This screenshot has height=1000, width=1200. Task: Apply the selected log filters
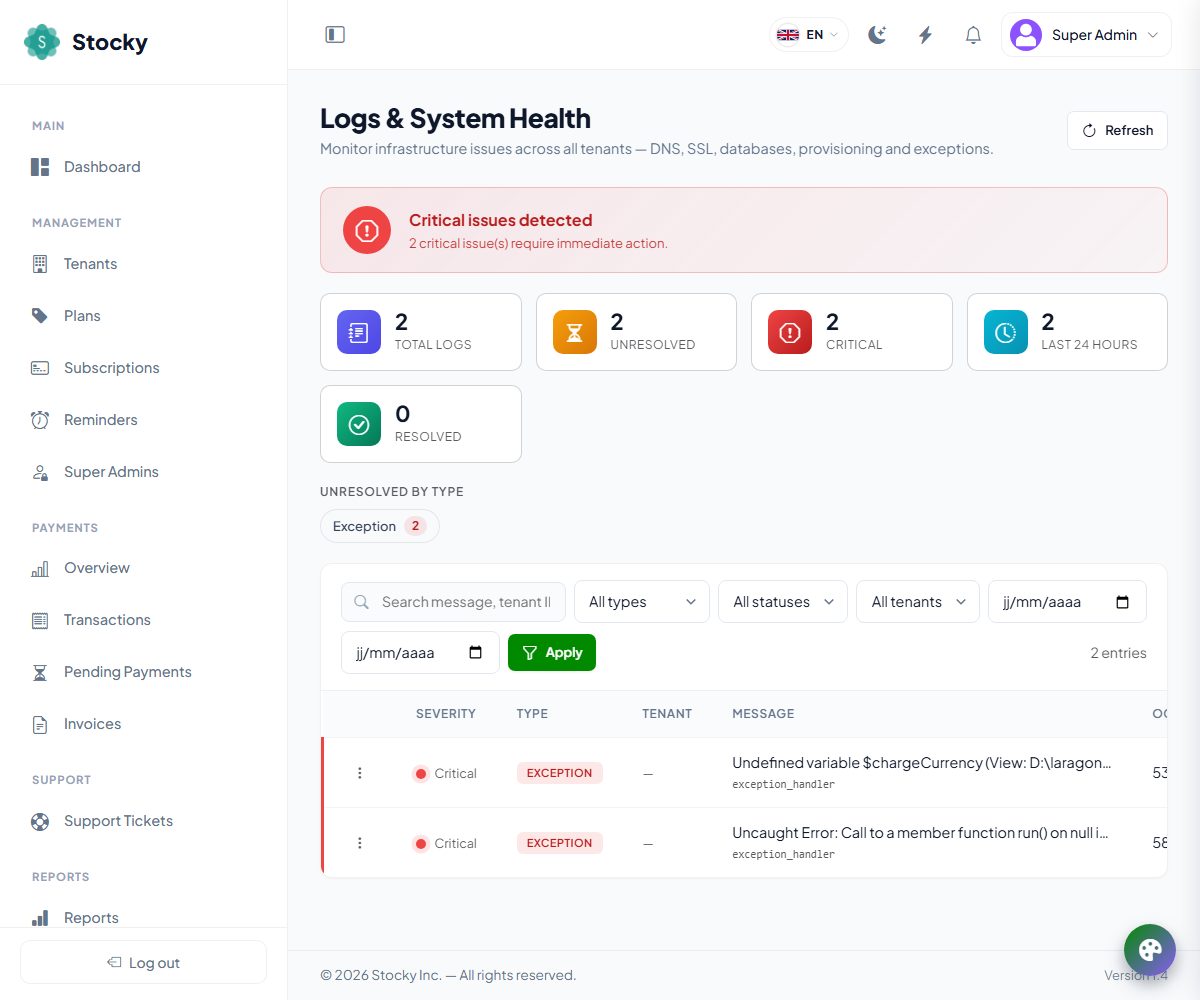(552, 653)
